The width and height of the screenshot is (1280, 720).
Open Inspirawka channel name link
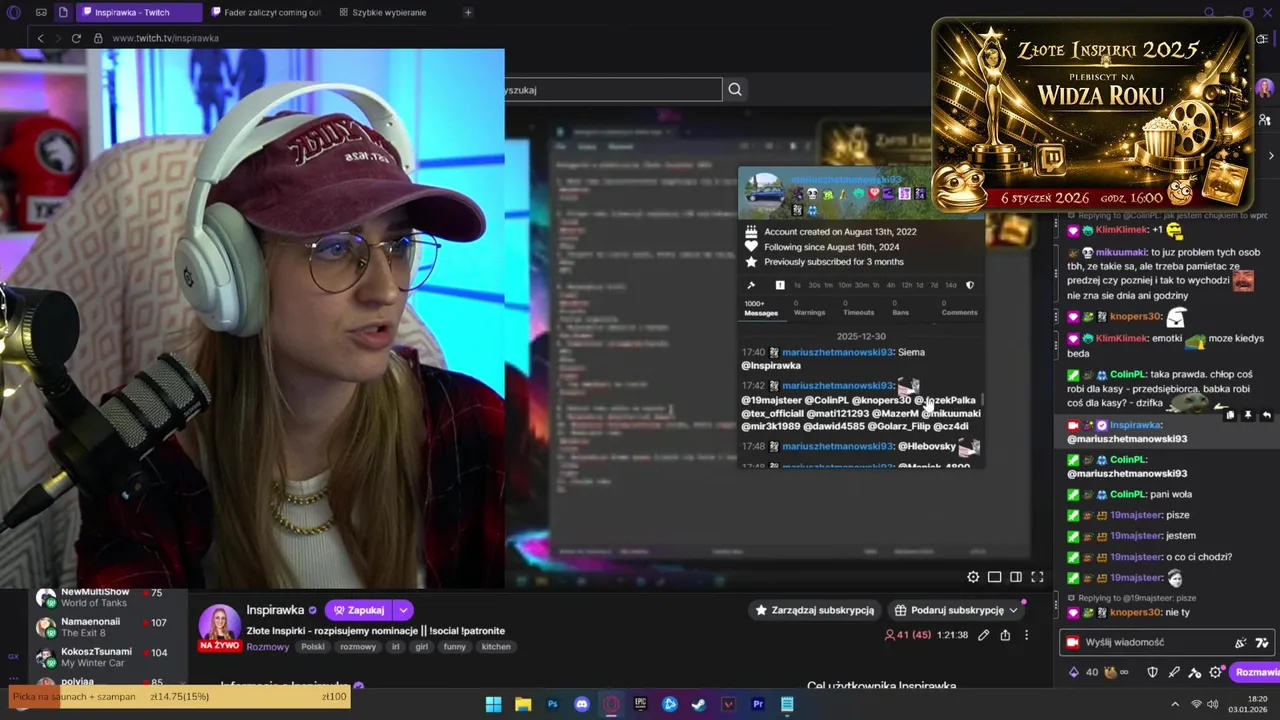click(275, 610)
